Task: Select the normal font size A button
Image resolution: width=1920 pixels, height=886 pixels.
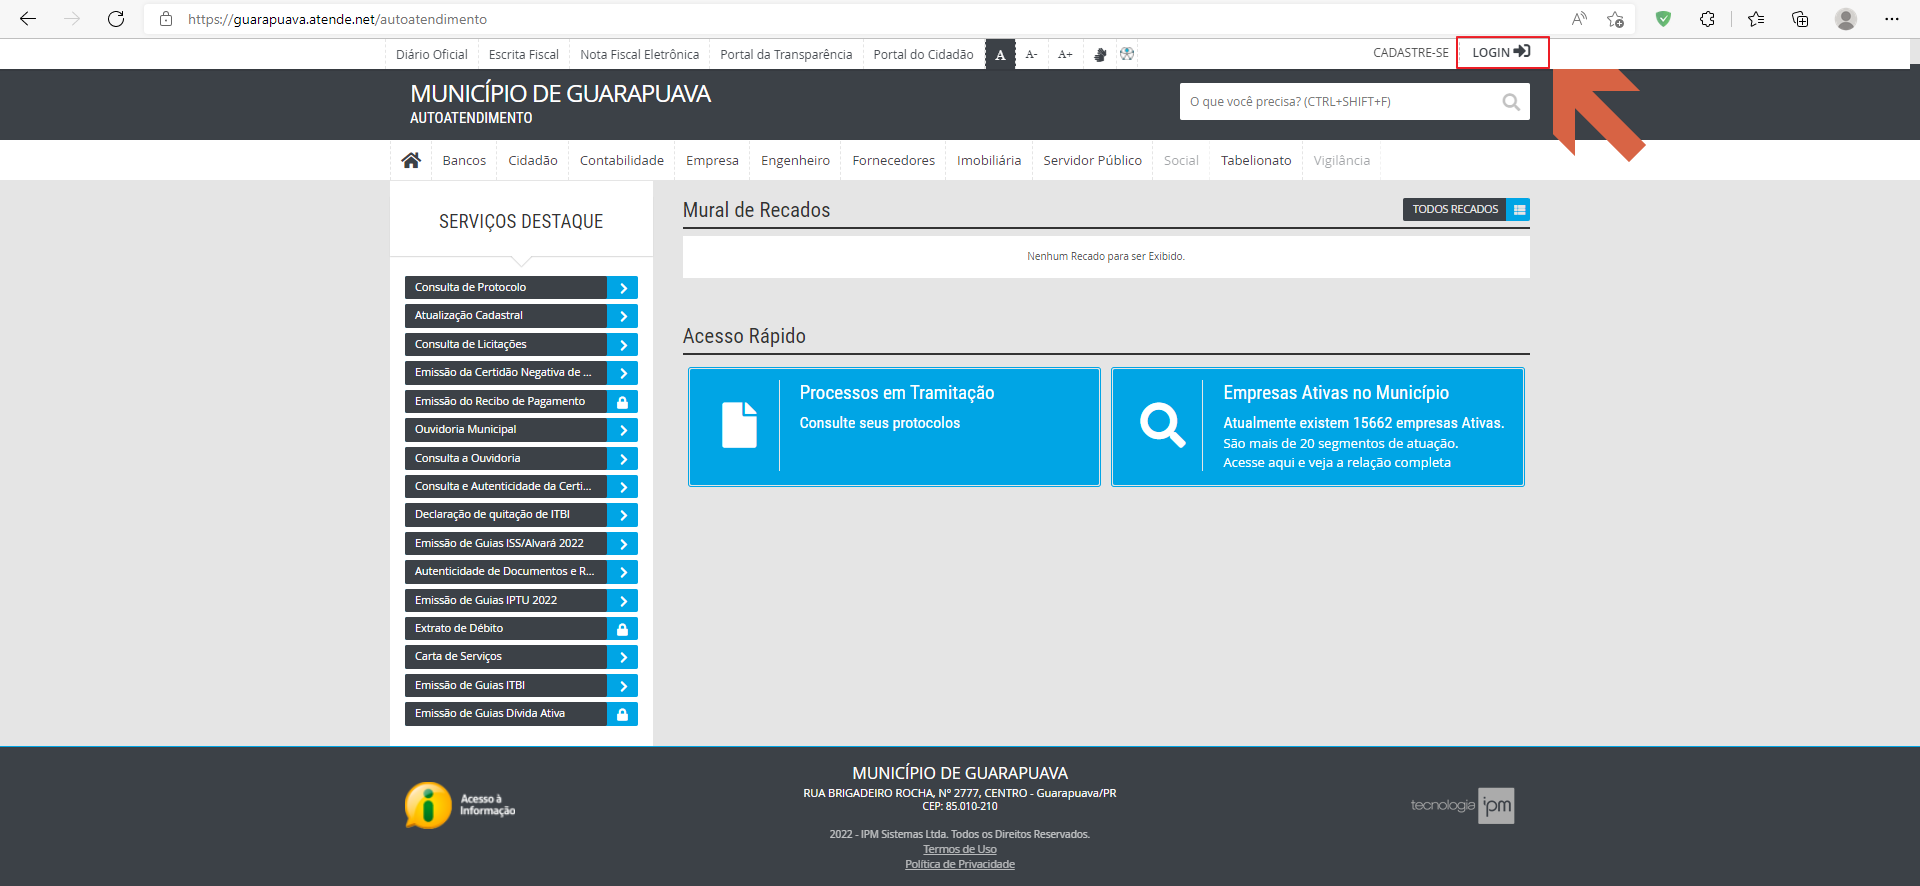Action: (1000, 54)
